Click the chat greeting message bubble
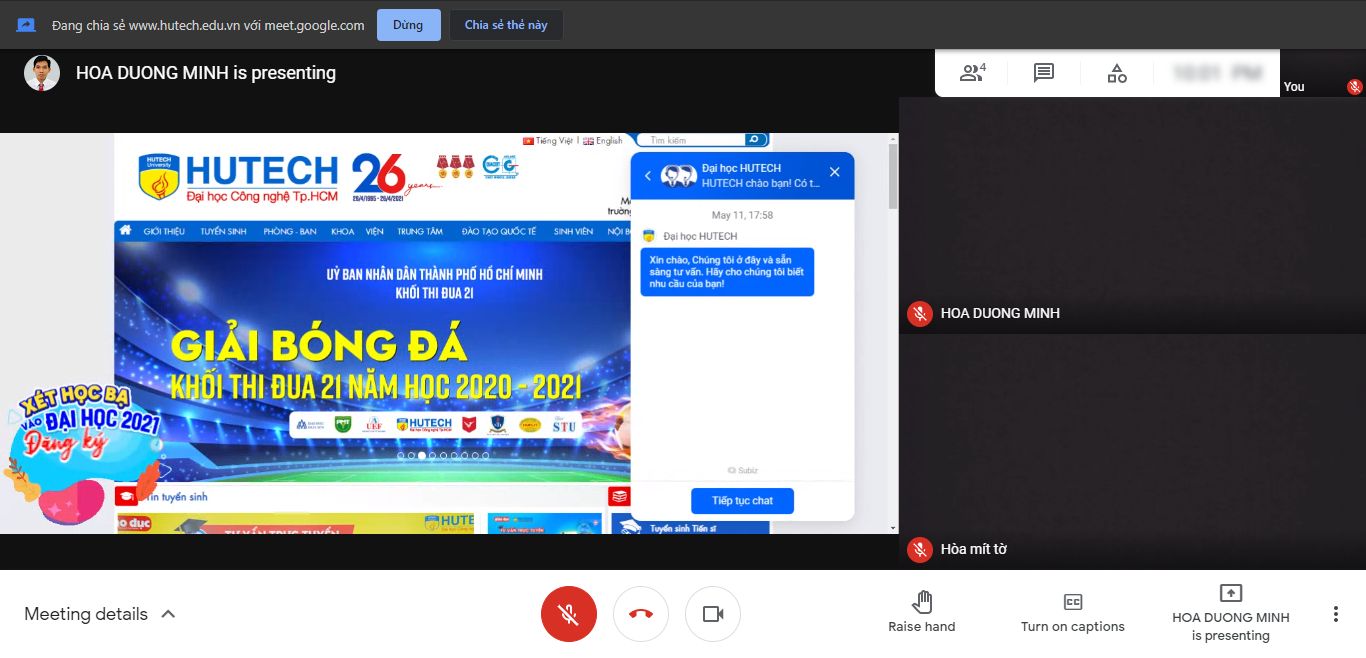Viewport: 1366px width, 658px height. 727,272
